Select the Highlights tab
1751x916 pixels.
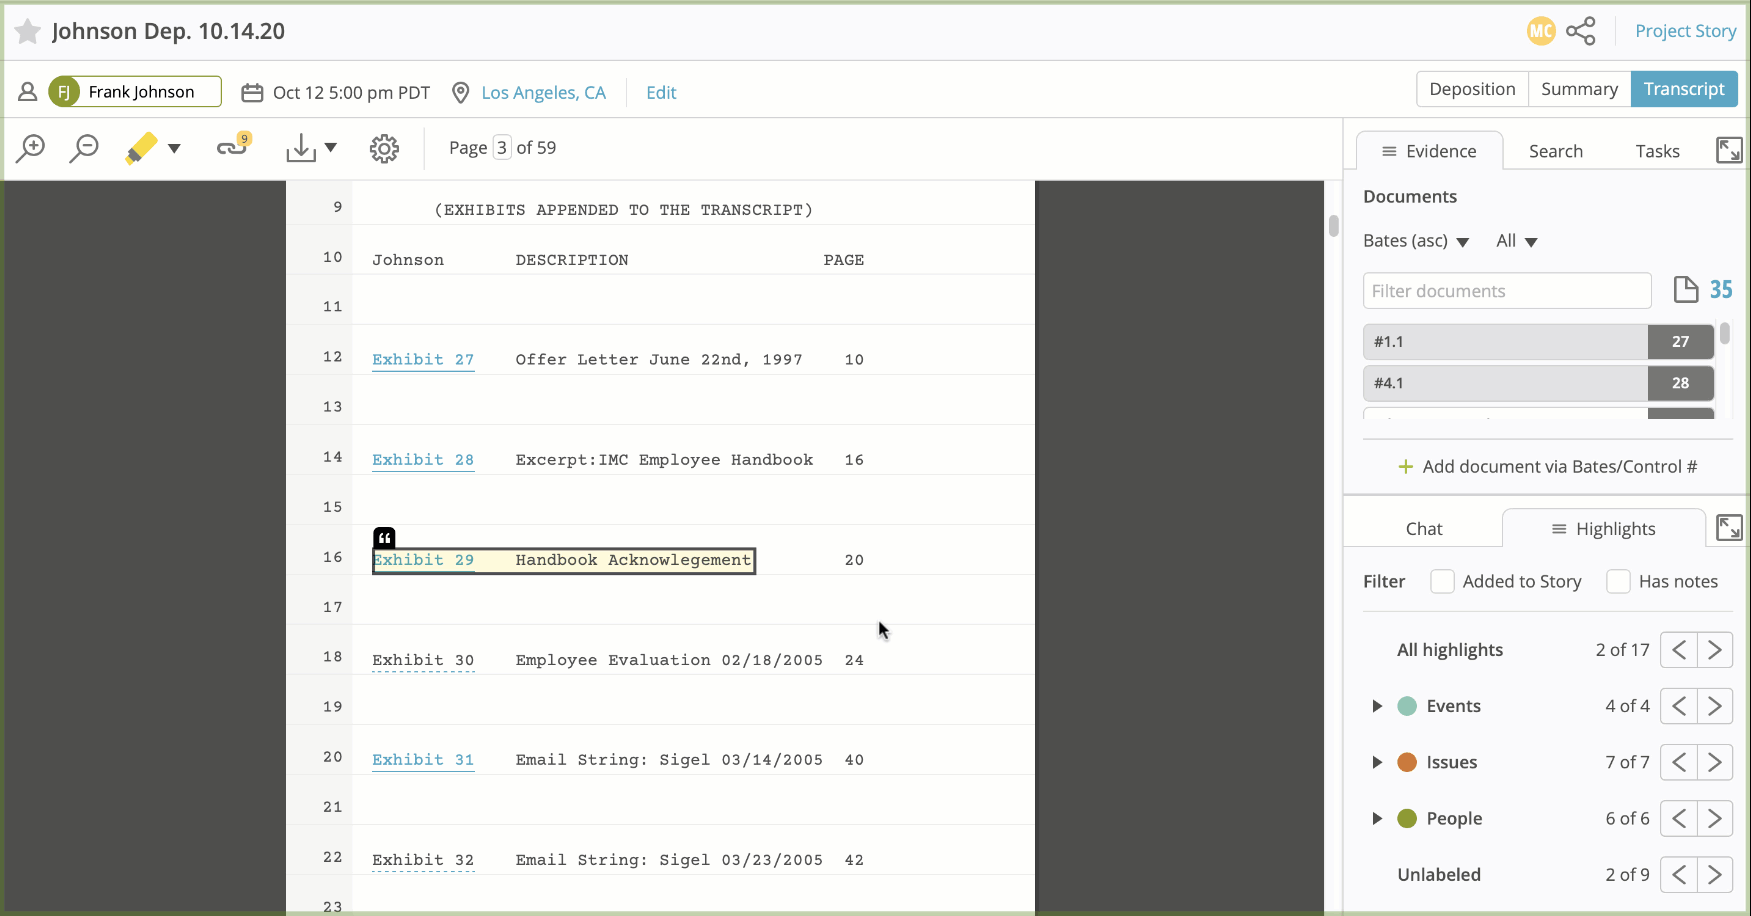click(x=1603, y=529)
